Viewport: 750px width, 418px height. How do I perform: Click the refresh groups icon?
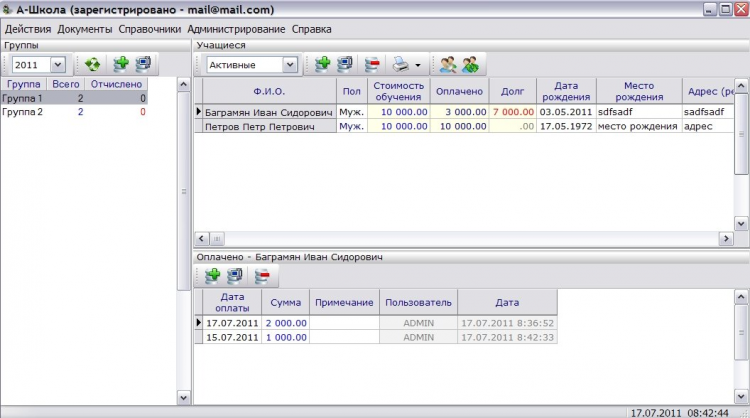[92, 64]
